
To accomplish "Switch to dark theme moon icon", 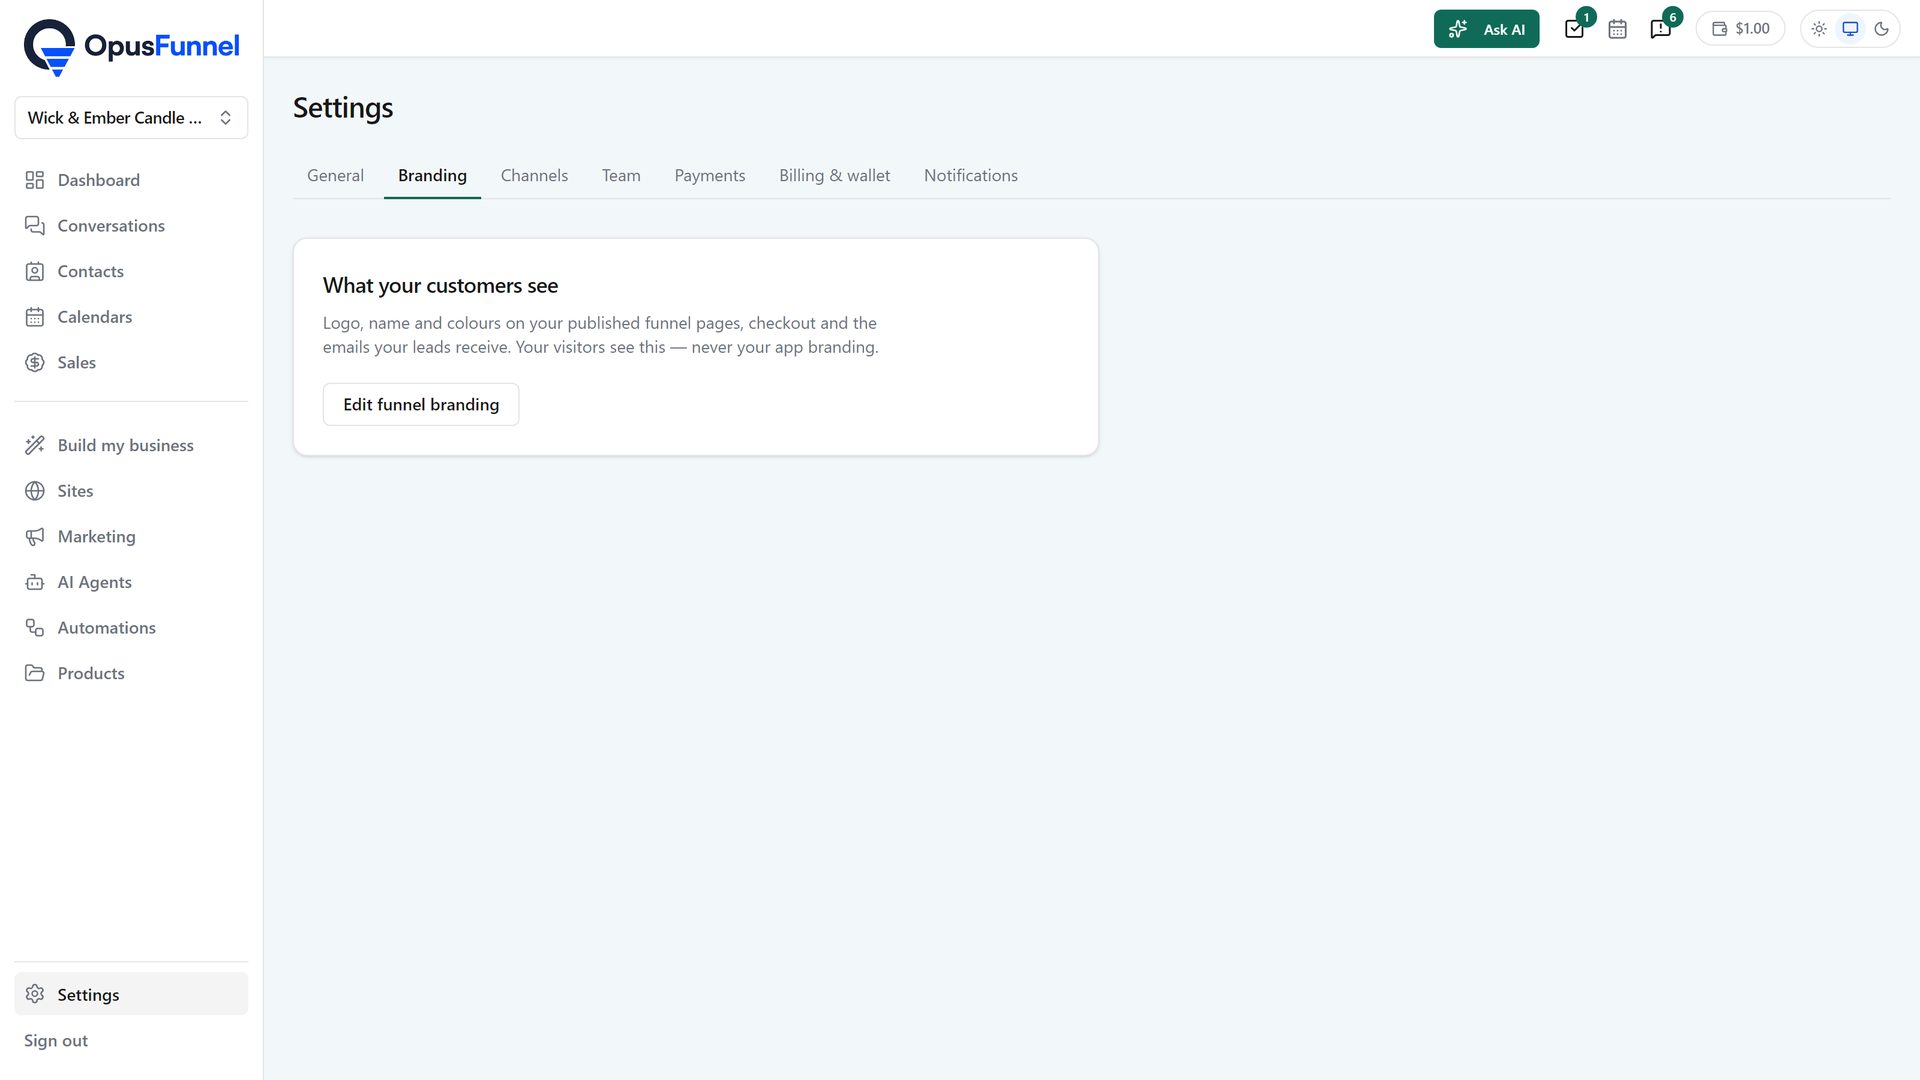I will coord(1881,29).
